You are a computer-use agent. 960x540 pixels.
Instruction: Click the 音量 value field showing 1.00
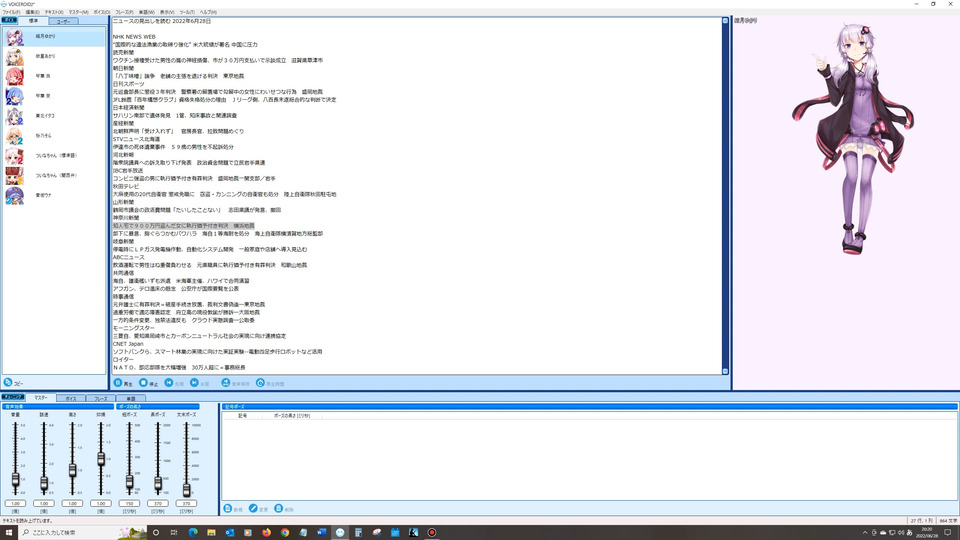(x=15, y=503)
